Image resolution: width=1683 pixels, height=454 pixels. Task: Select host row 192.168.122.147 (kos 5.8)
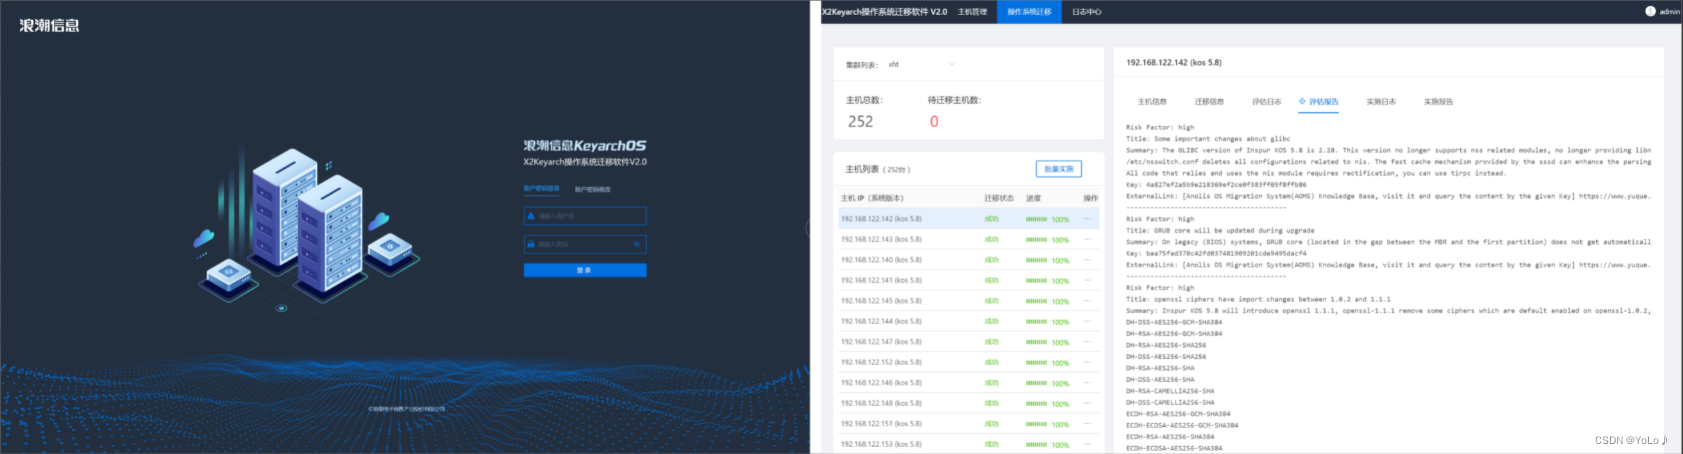coord(968,342)
